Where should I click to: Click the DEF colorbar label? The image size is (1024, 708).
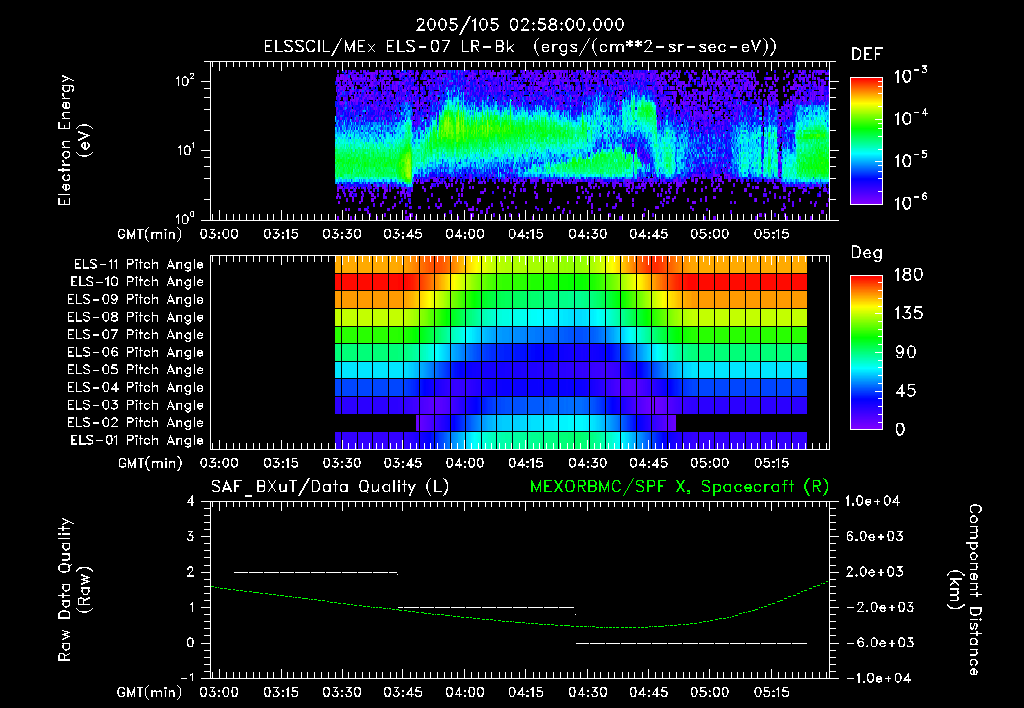click(x=867, y=54)
